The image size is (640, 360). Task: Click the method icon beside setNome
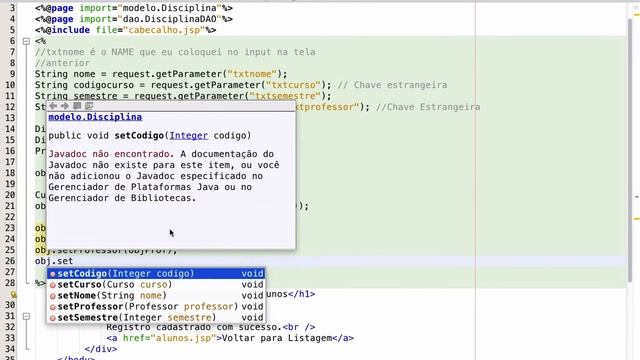[53, 296]
